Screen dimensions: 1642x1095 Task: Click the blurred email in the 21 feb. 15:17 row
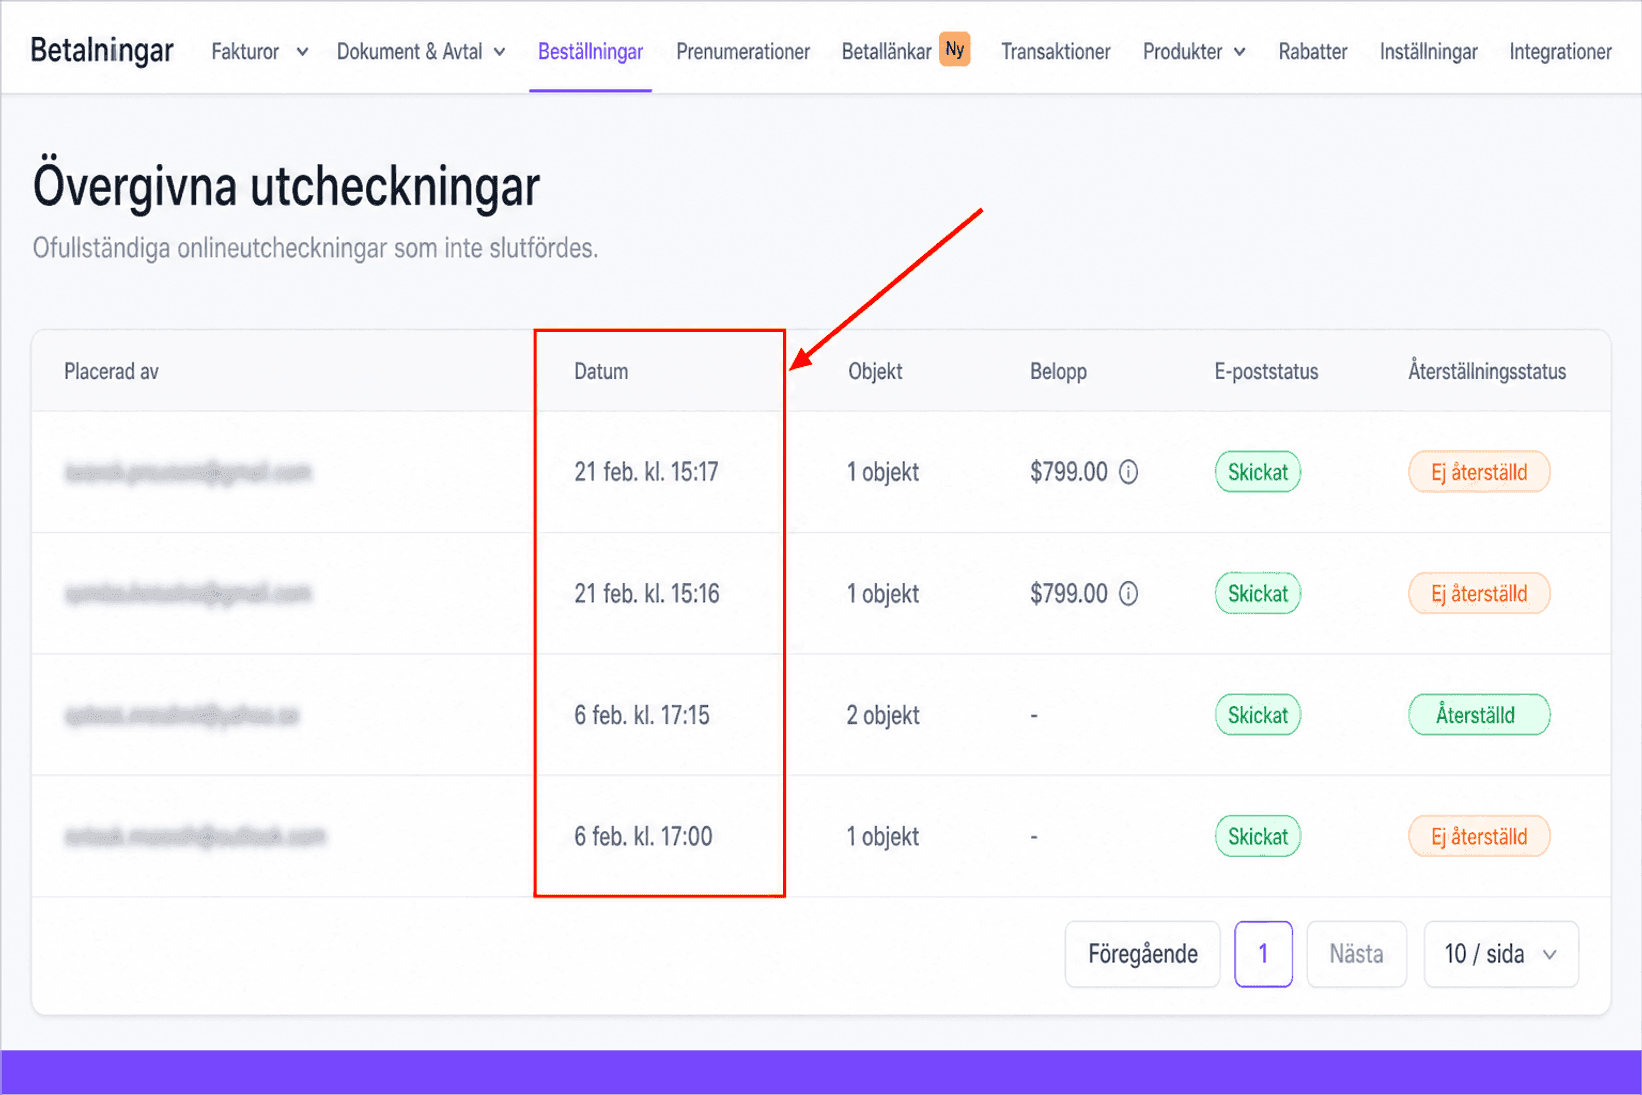188,472
